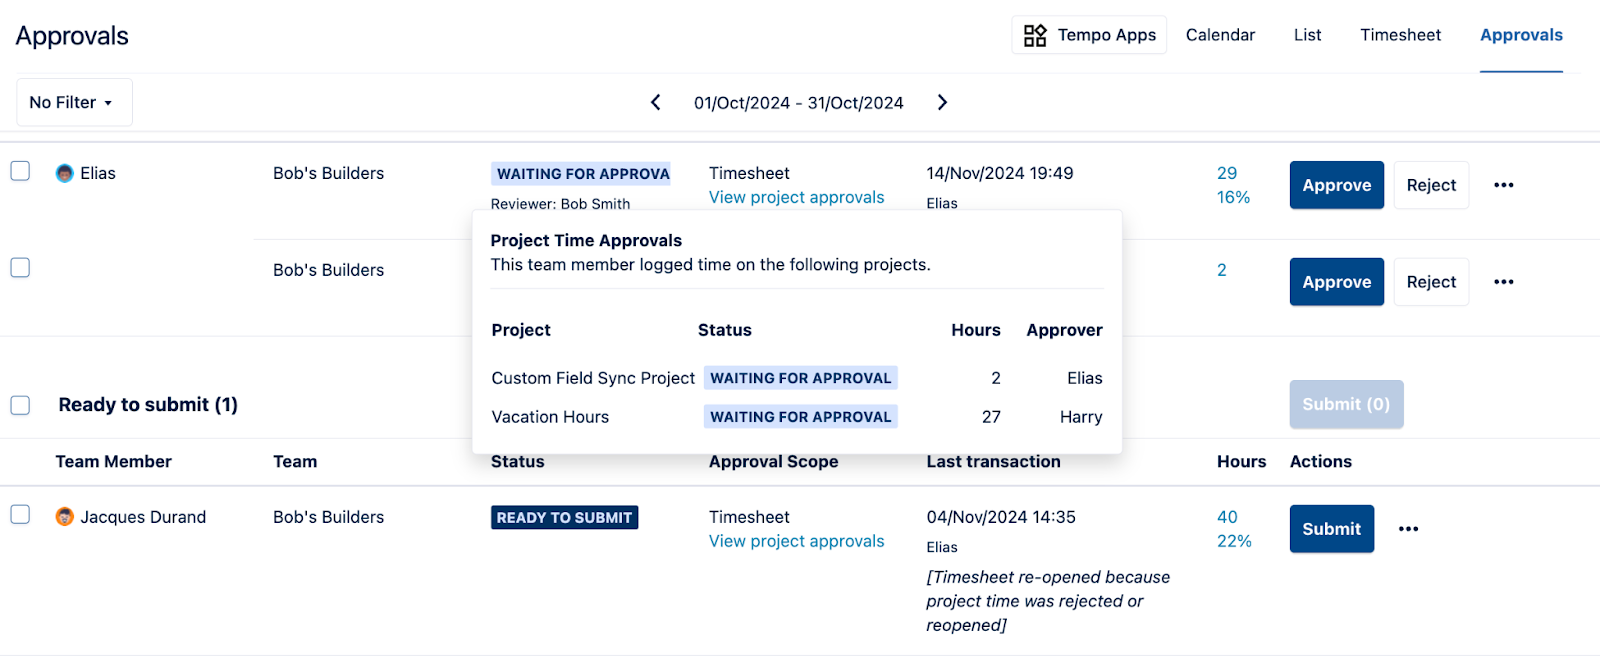
Task: Click Elias's avatar icon
Action: (65, 173)
